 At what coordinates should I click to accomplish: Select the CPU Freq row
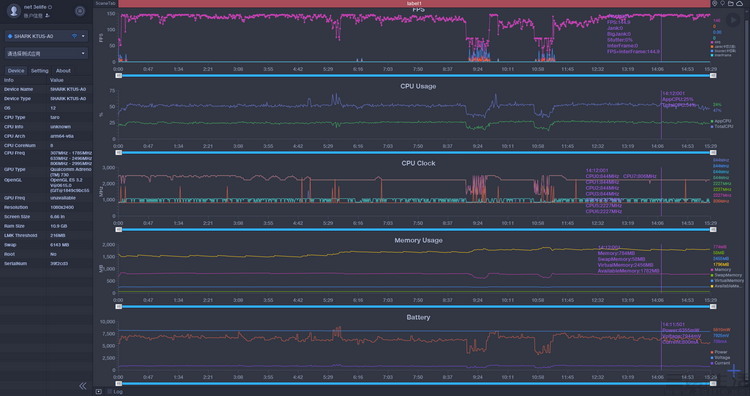46,158
